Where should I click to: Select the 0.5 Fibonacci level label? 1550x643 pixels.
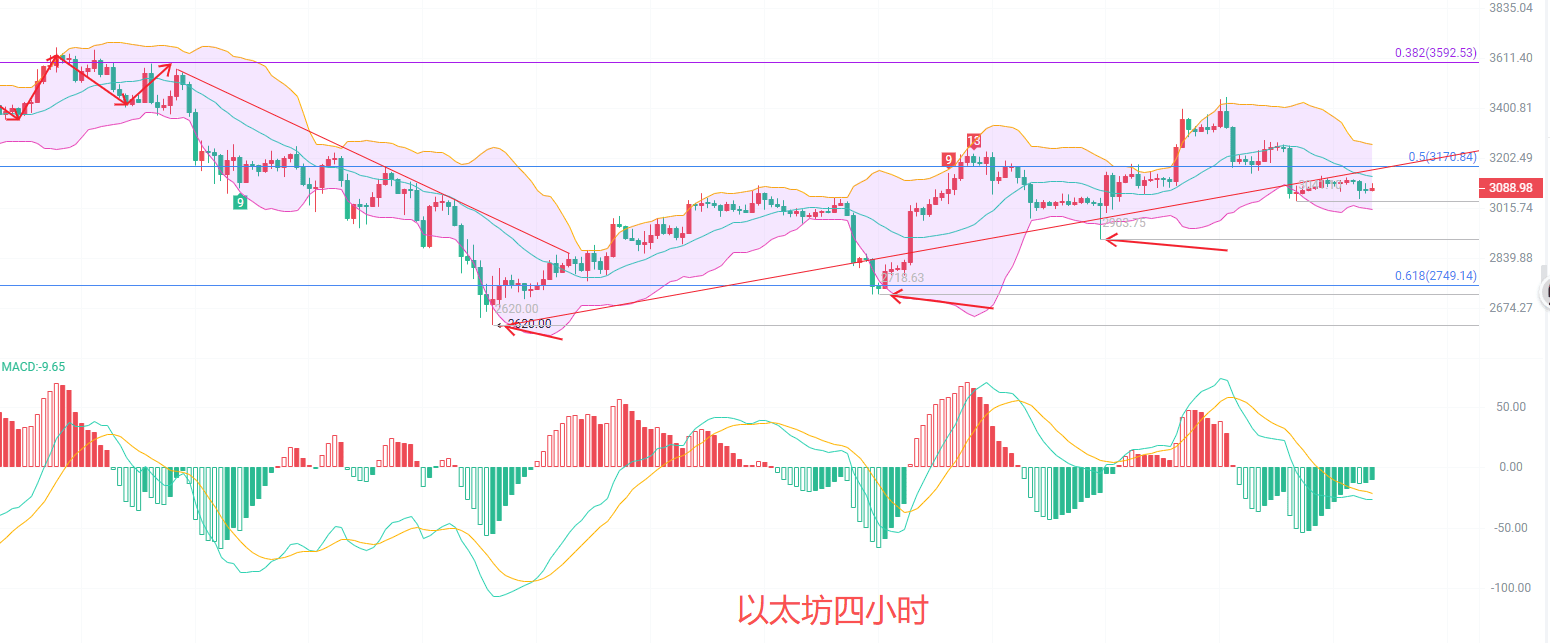(1441, 157)
